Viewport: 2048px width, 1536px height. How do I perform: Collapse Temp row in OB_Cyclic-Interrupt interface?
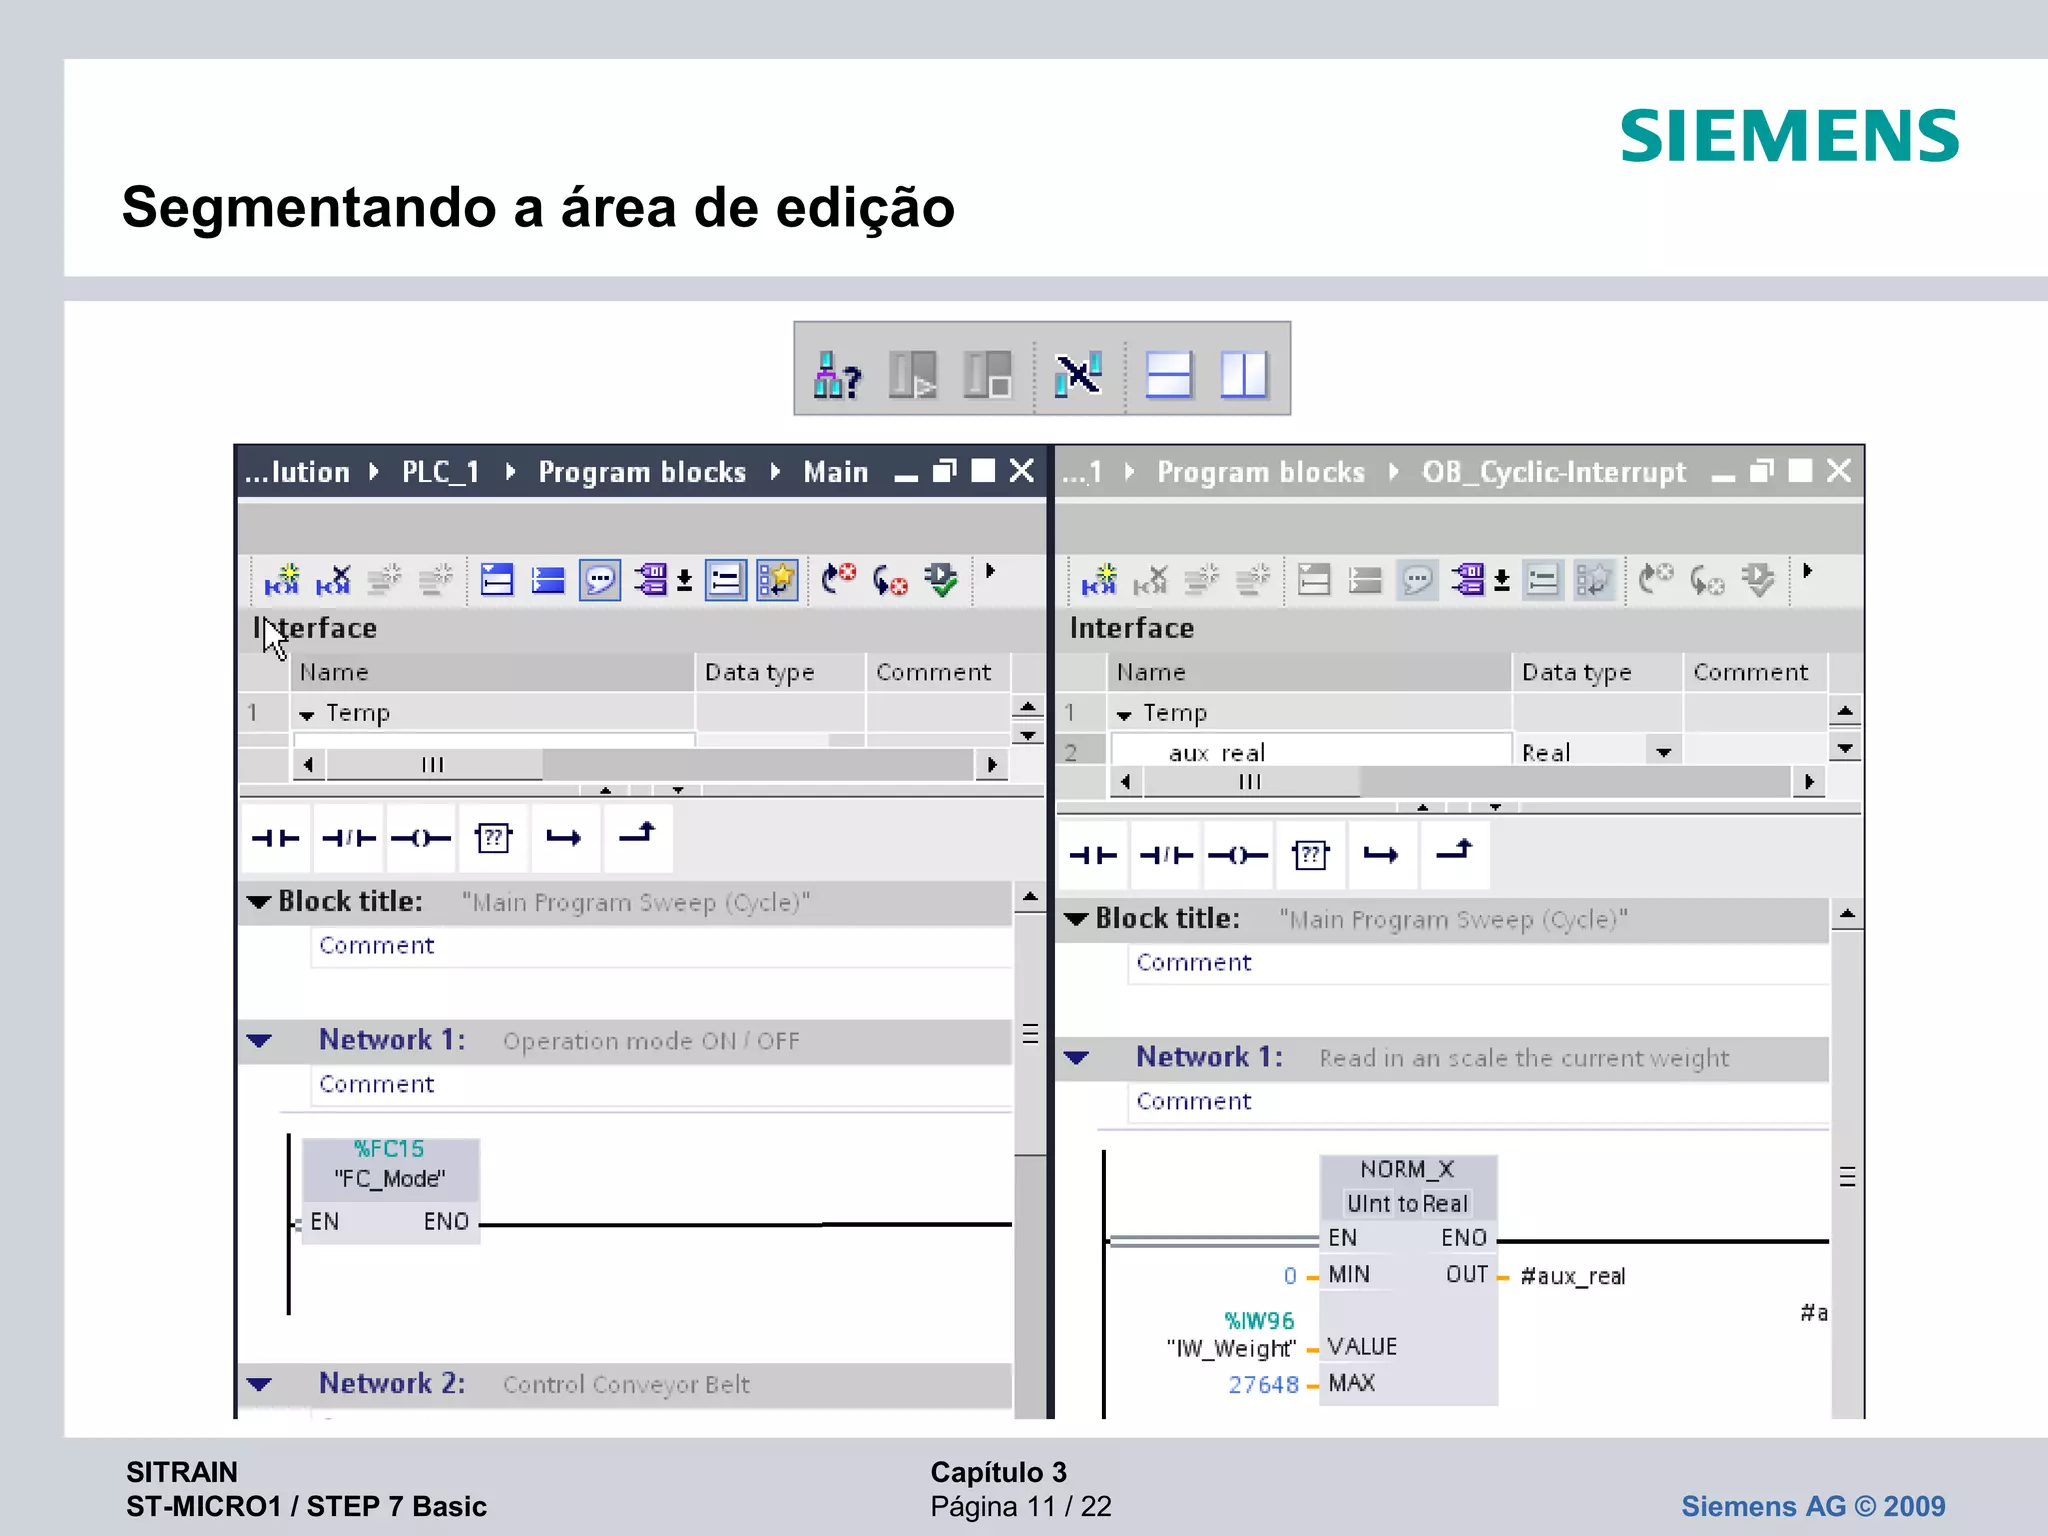(1124, 715)
